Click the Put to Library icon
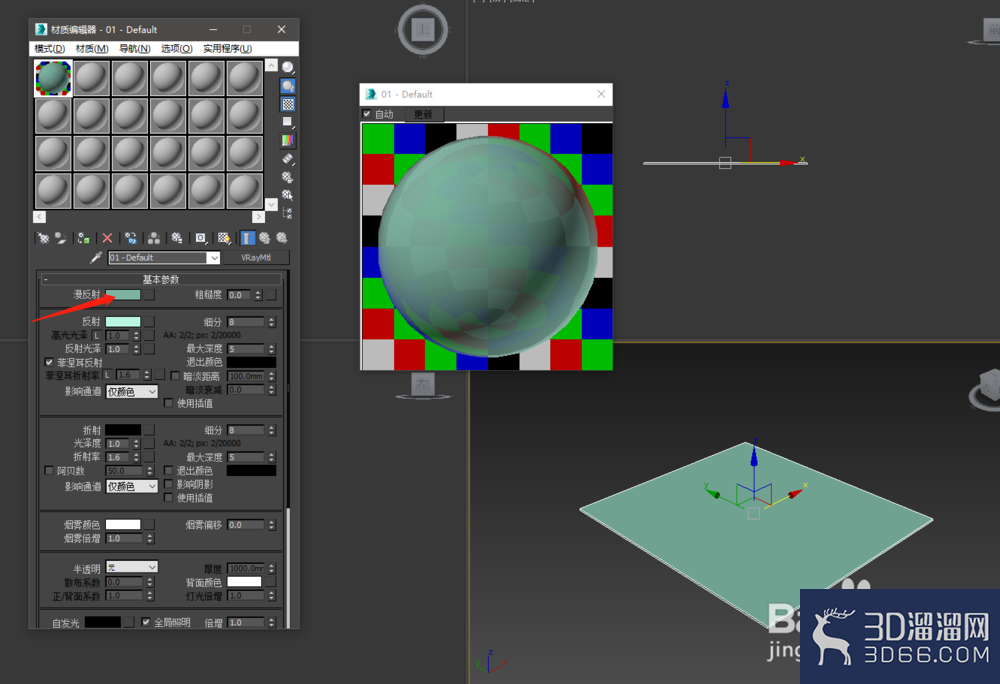This screenshot has width=1000, height=684. coord(177,238)
